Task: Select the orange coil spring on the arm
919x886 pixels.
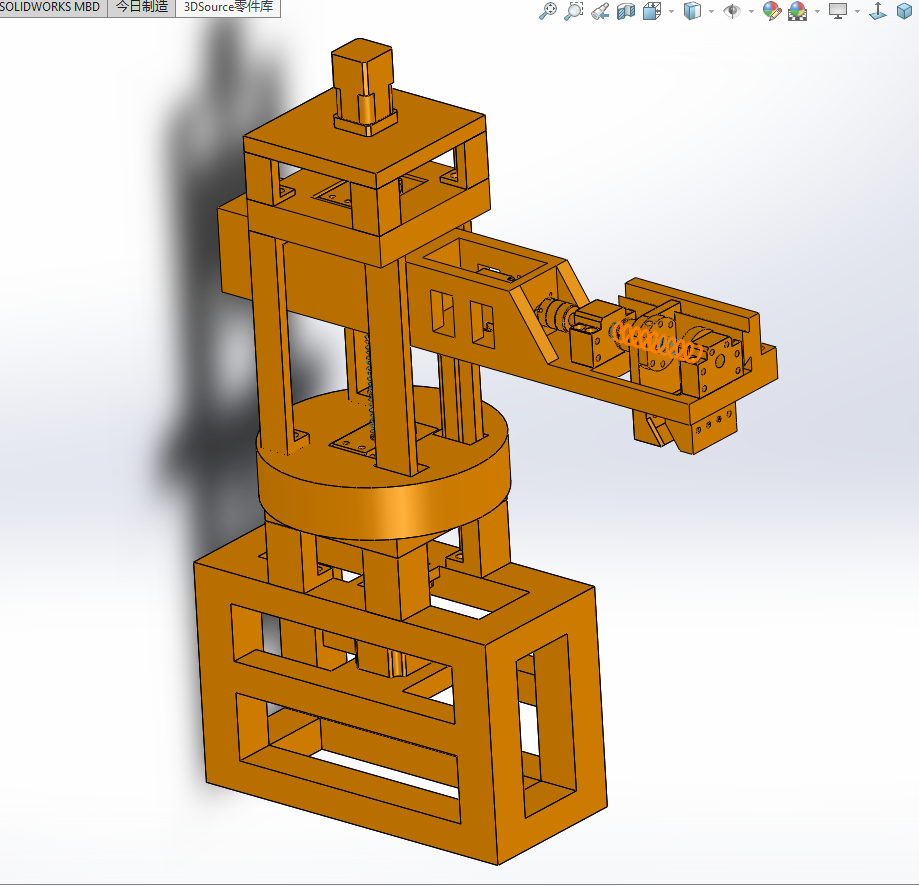Action: click(656, 340)
